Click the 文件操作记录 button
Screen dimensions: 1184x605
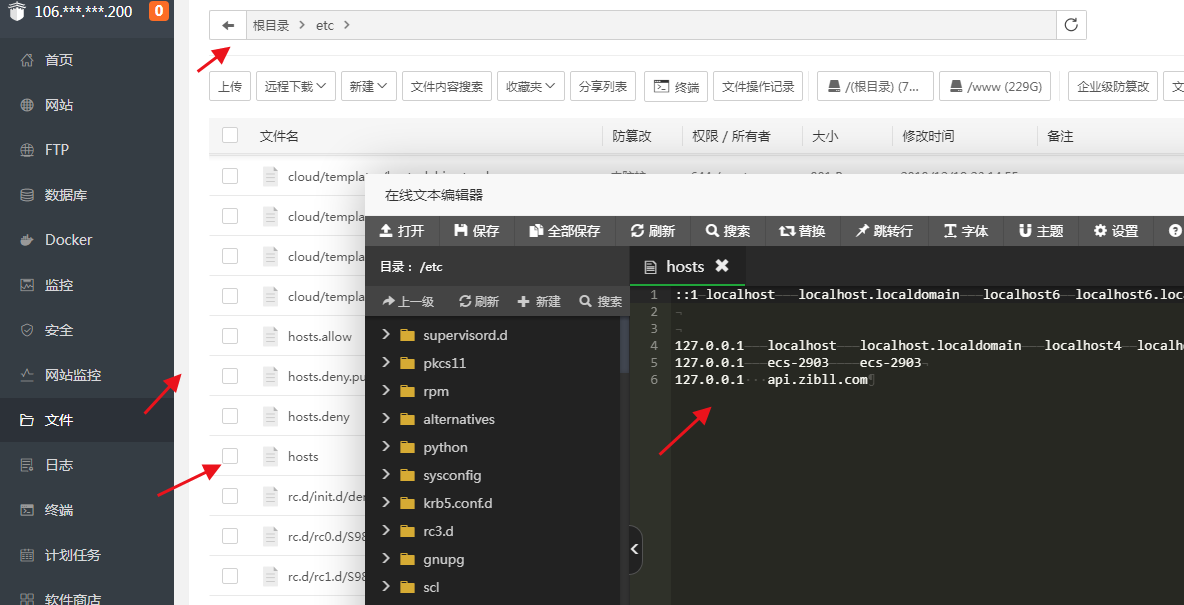pyautogui.click(x=758, y=87)
